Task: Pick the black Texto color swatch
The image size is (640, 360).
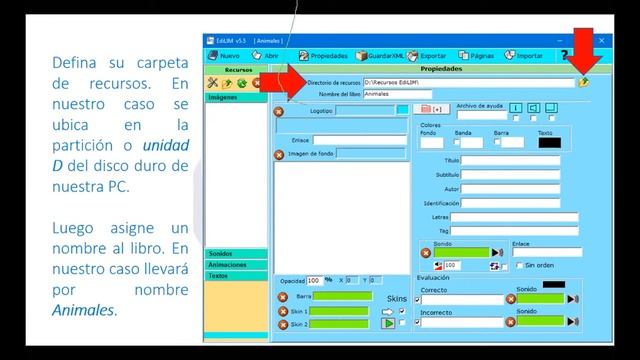Action: 549,142
